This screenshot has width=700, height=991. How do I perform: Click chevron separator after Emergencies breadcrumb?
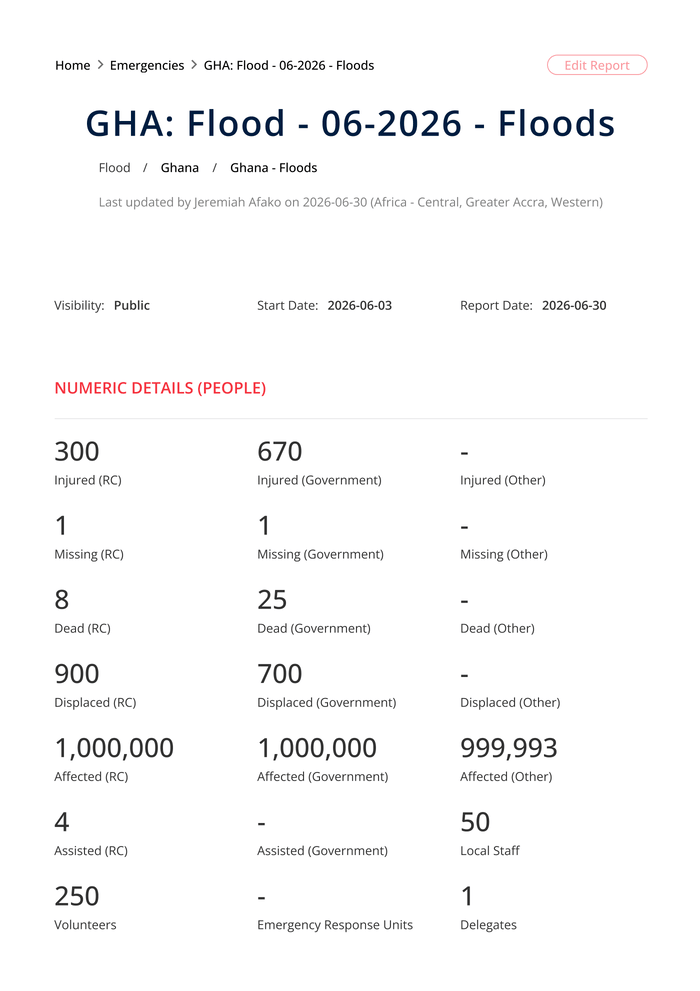pyautogui.click(x=194, y=66)
